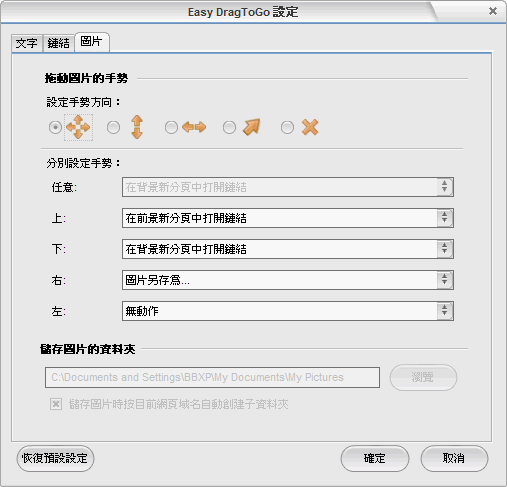Click the four-direction arrows gesture icon
The width and height of the screenshot is (507, 487).
pyautogui.click(x=78, y=127)
